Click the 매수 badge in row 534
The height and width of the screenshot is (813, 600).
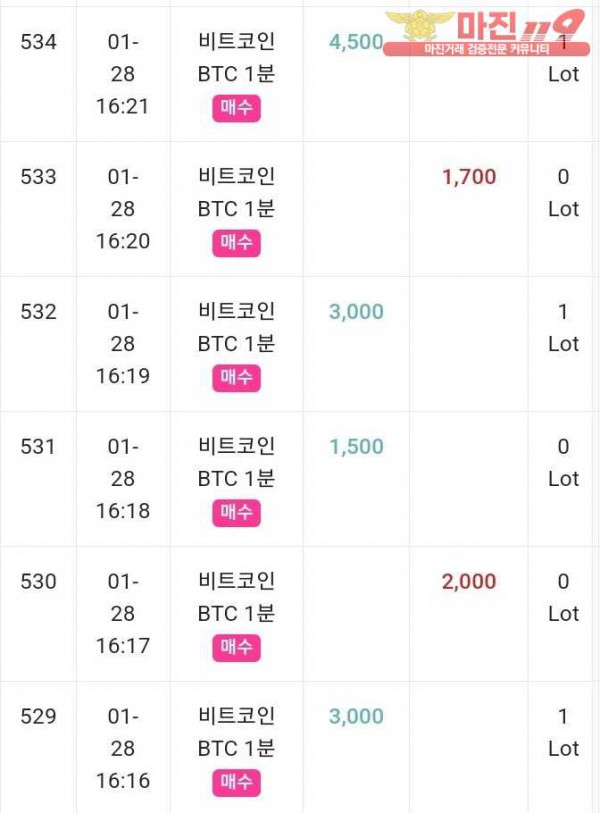click(236, 108)
